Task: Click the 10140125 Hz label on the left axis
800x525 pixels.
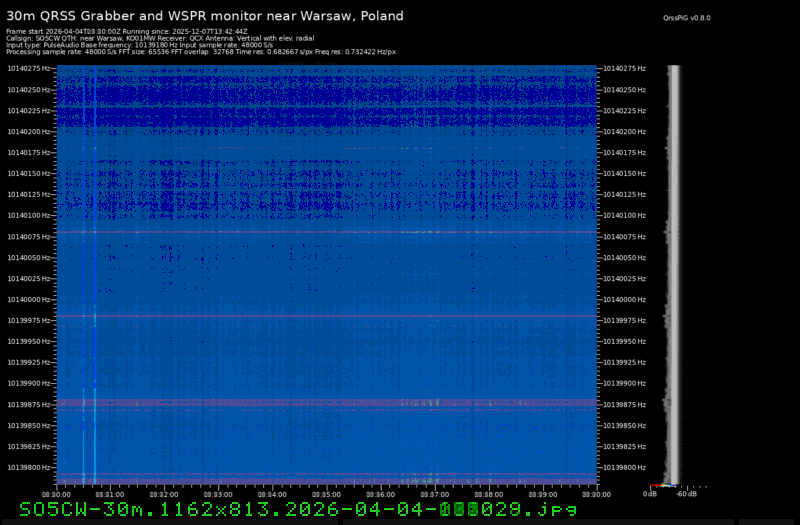Action: [x=29, y=194]
